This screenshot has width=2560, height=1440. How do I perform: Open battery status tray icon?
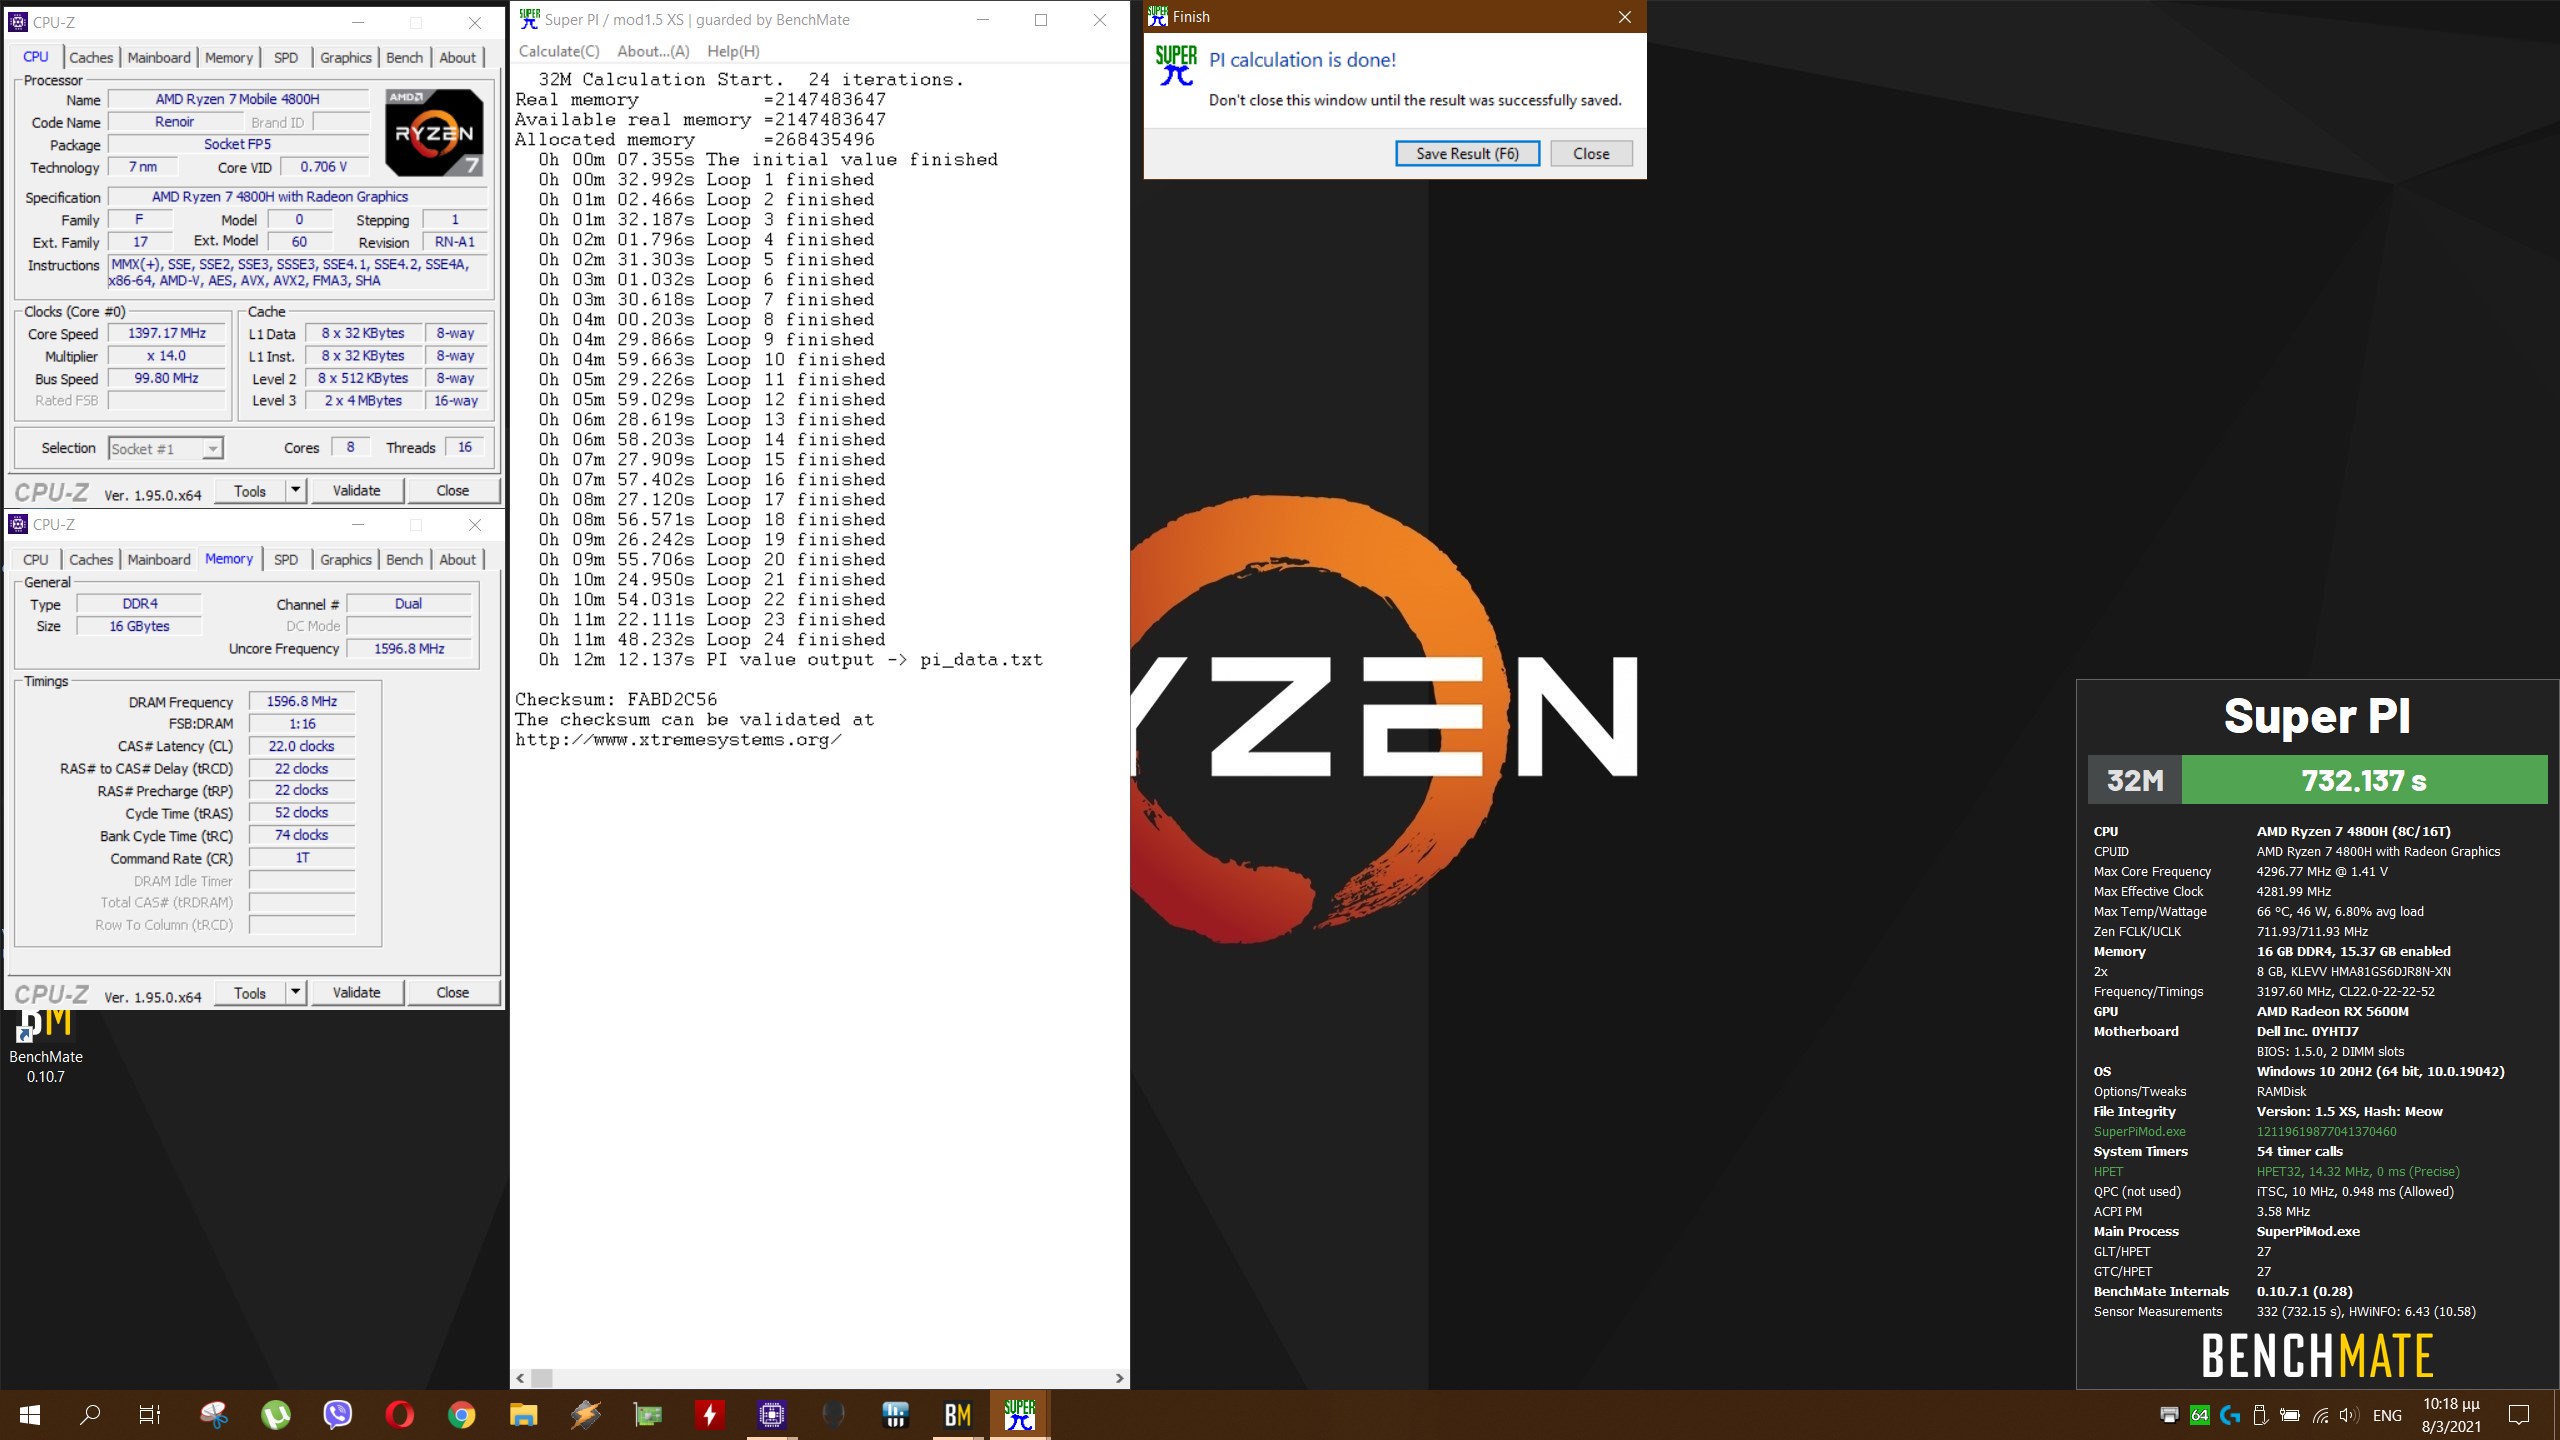tap(2289, 1415)
